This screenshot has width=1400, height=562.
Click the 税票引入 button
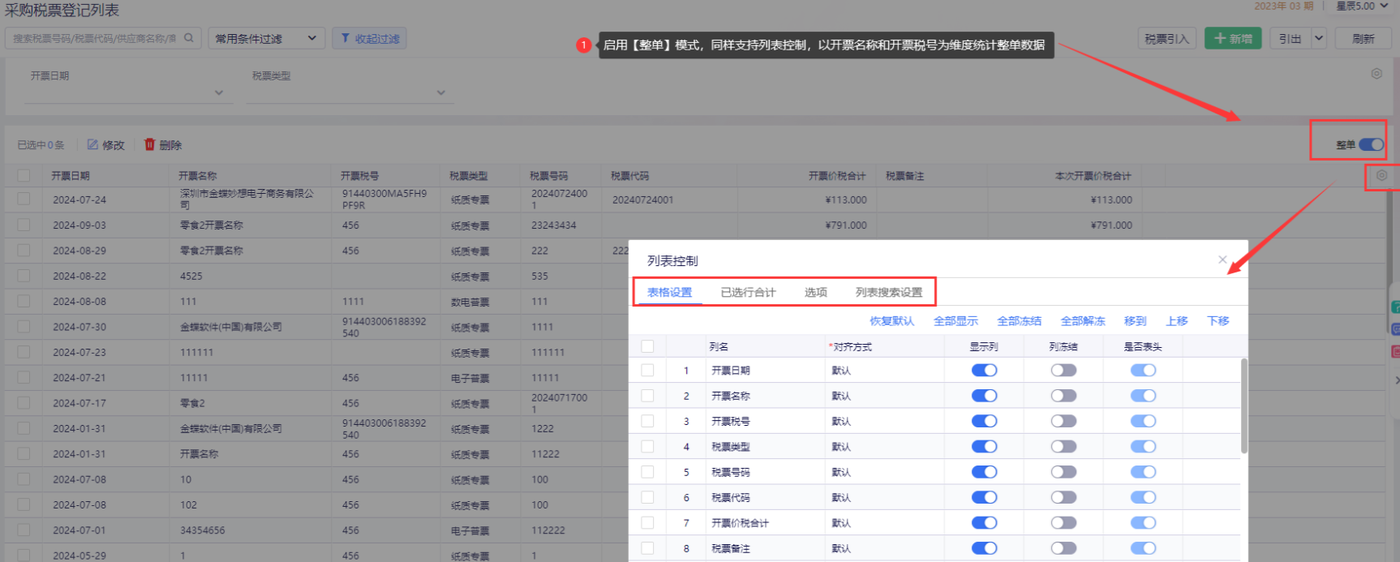[1167, 39]
